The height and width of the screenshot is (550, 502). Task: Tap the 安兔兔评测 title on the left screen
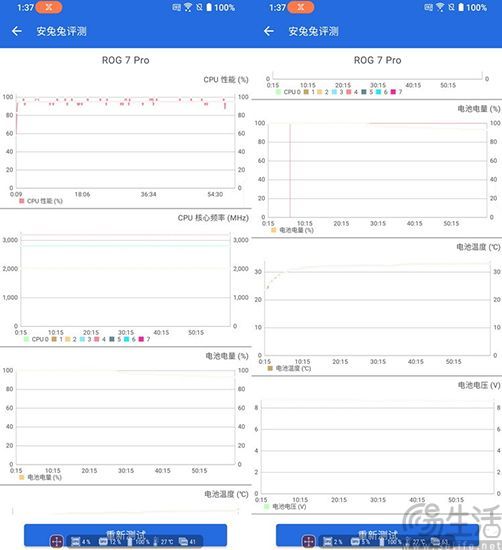click(61, 31)
